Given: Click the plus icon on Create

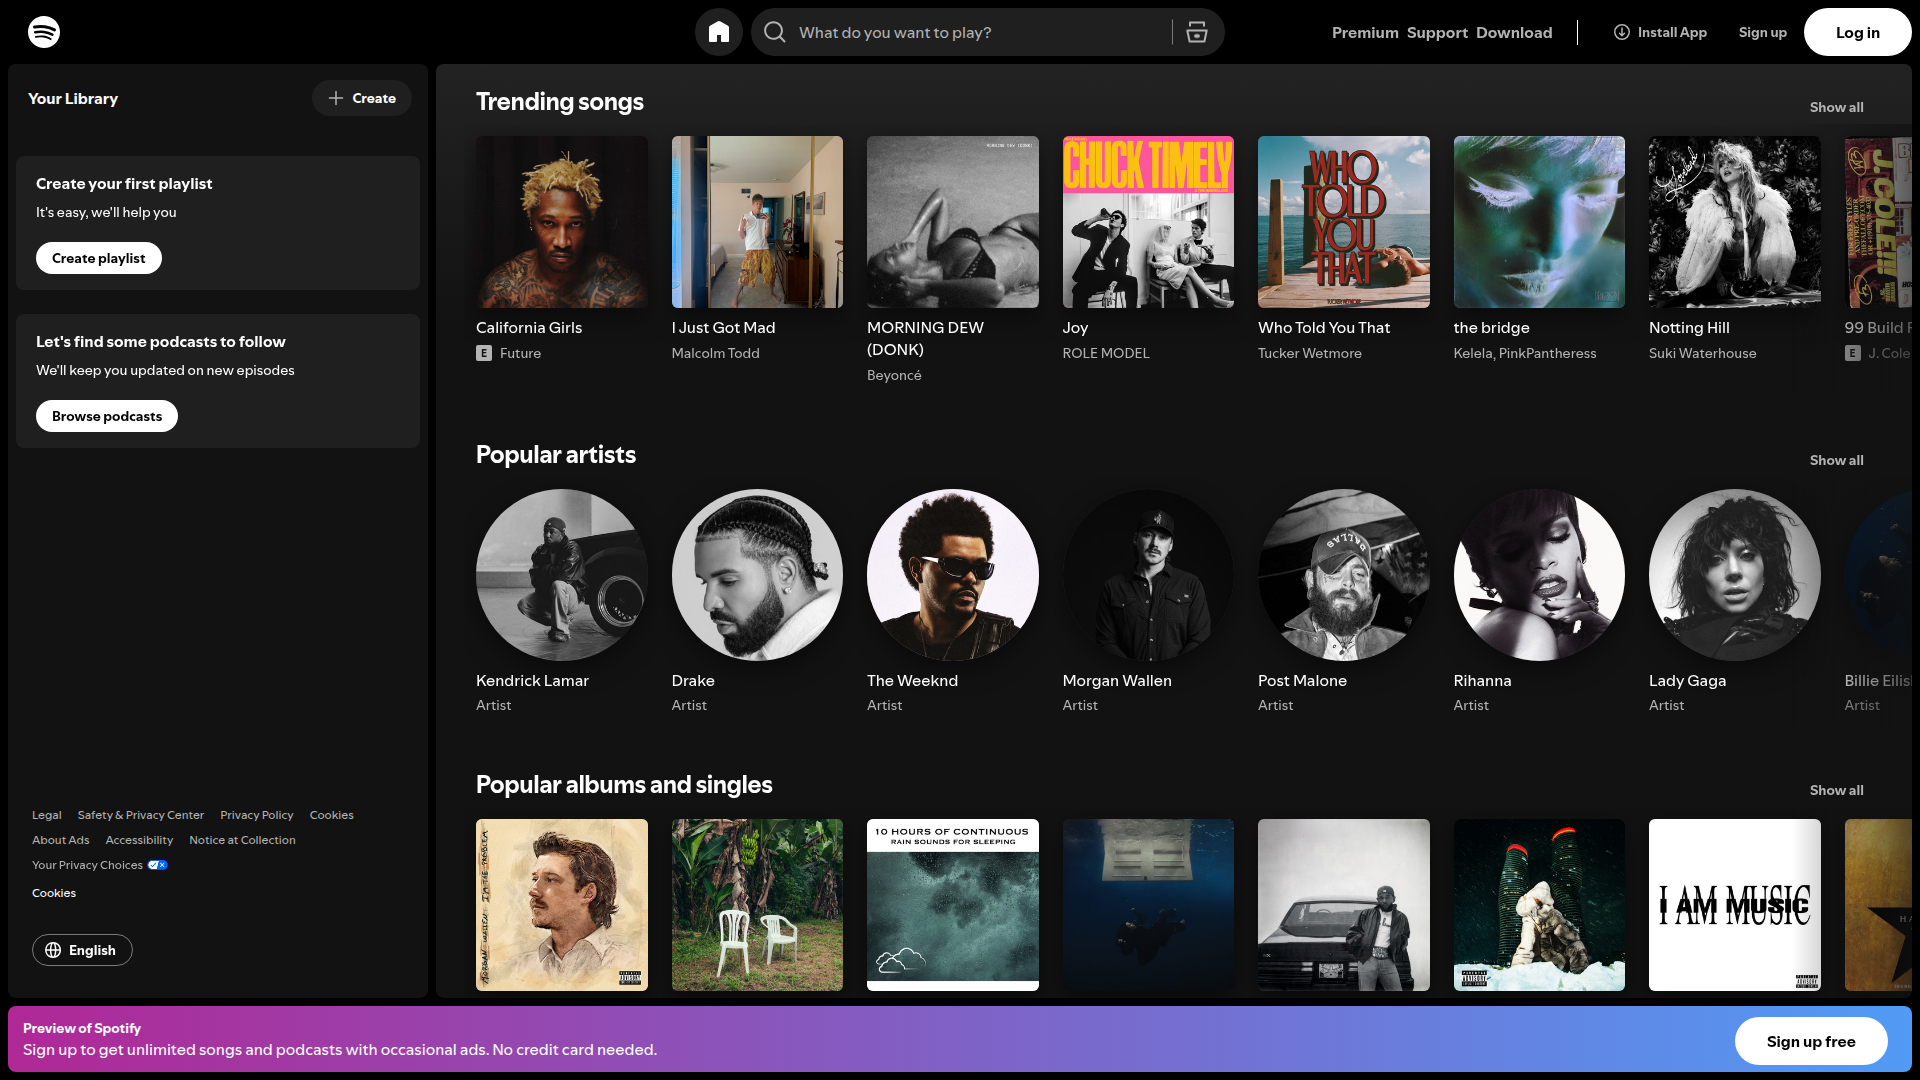Looking at the screenshot, I should [x=336, y=98].
